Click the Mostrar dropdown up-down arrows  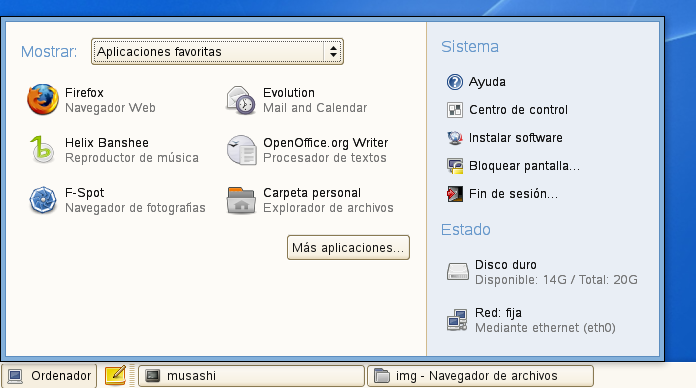[x=333, y=51]
